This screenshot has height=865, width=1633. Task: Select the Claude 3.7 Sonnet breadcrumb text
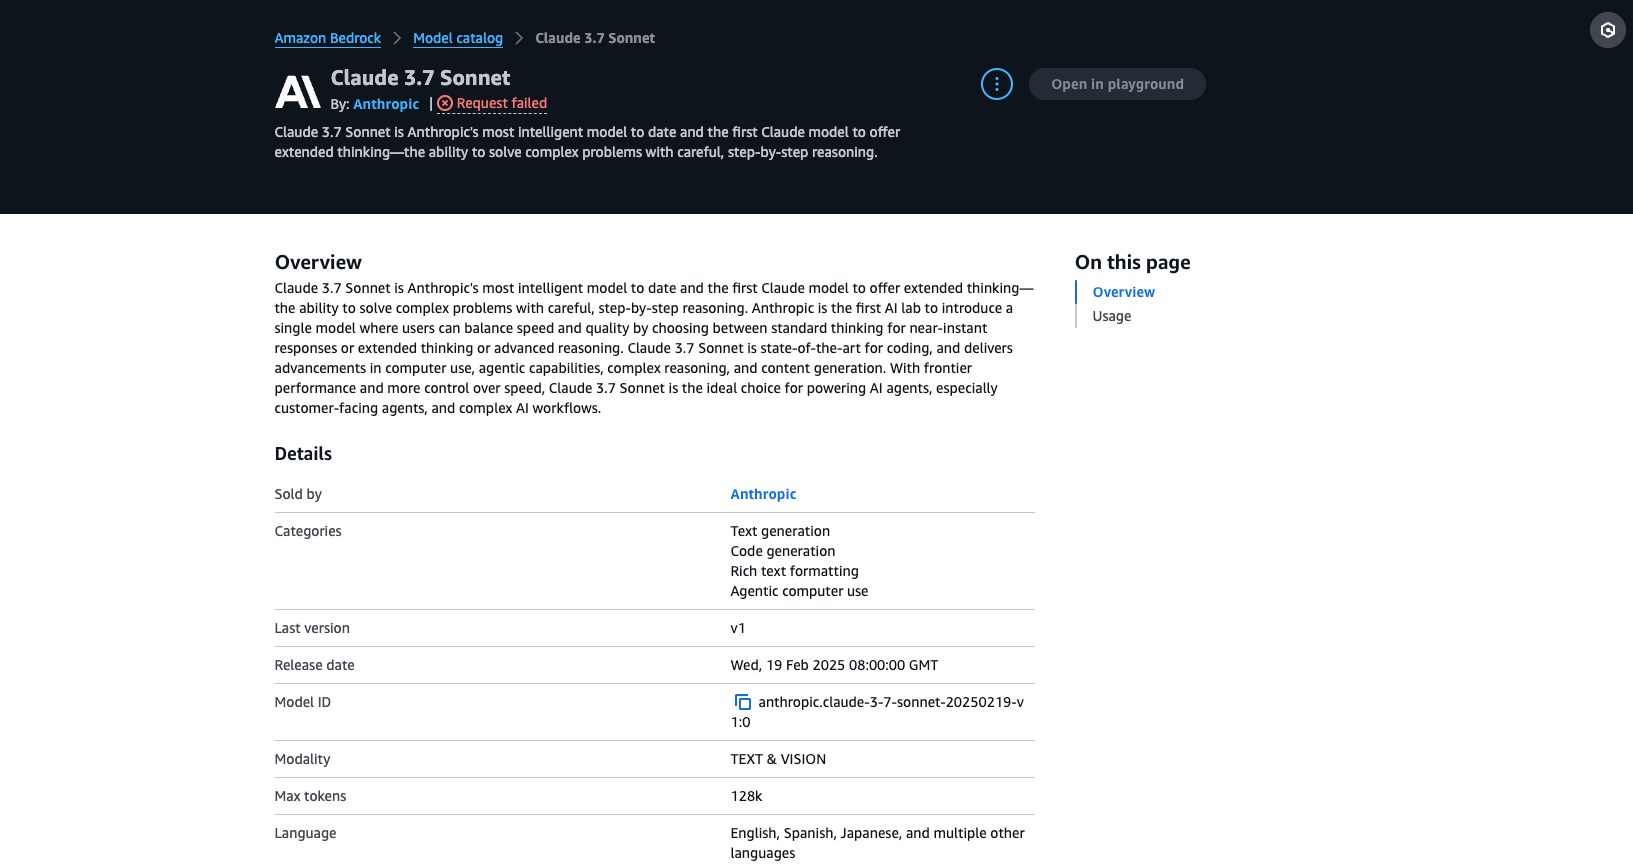click(x=595, y=38)
